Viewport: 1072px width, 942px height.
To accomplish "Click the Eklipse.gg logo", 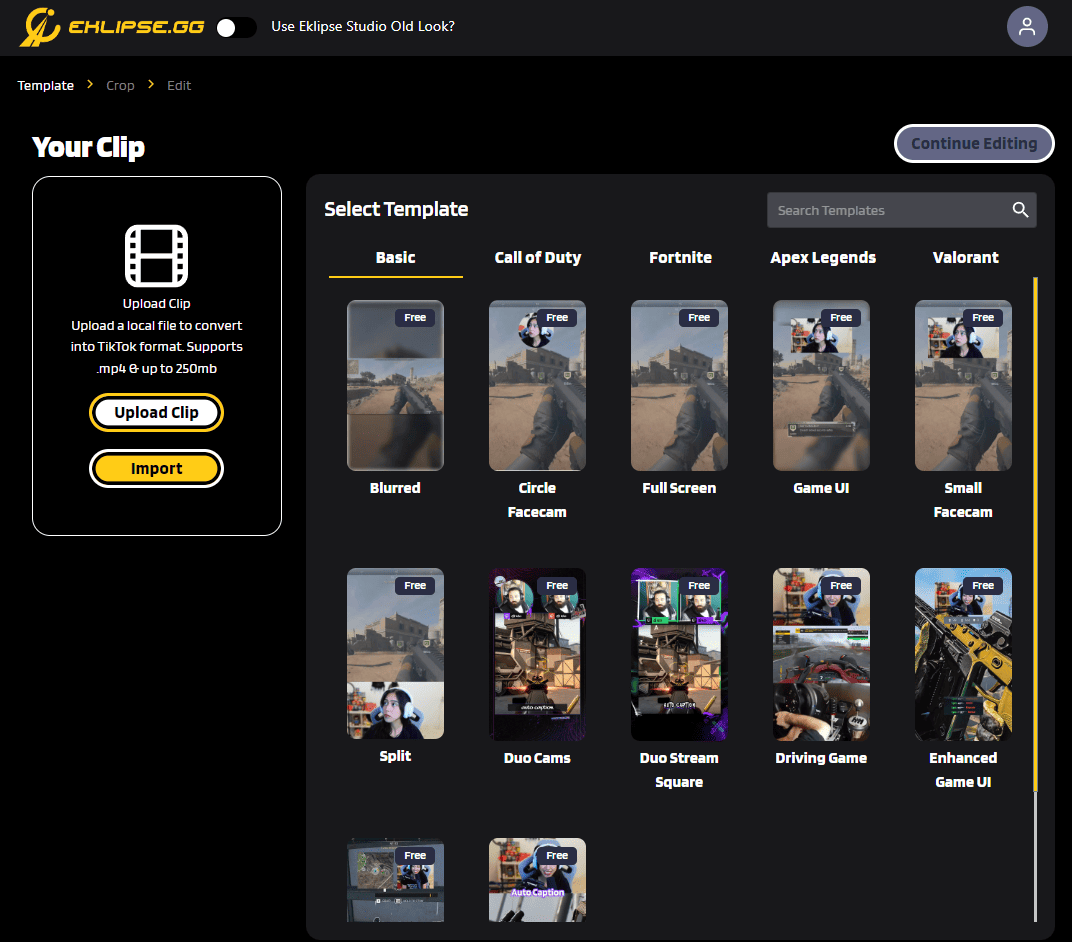I will [x=111, y=27].
